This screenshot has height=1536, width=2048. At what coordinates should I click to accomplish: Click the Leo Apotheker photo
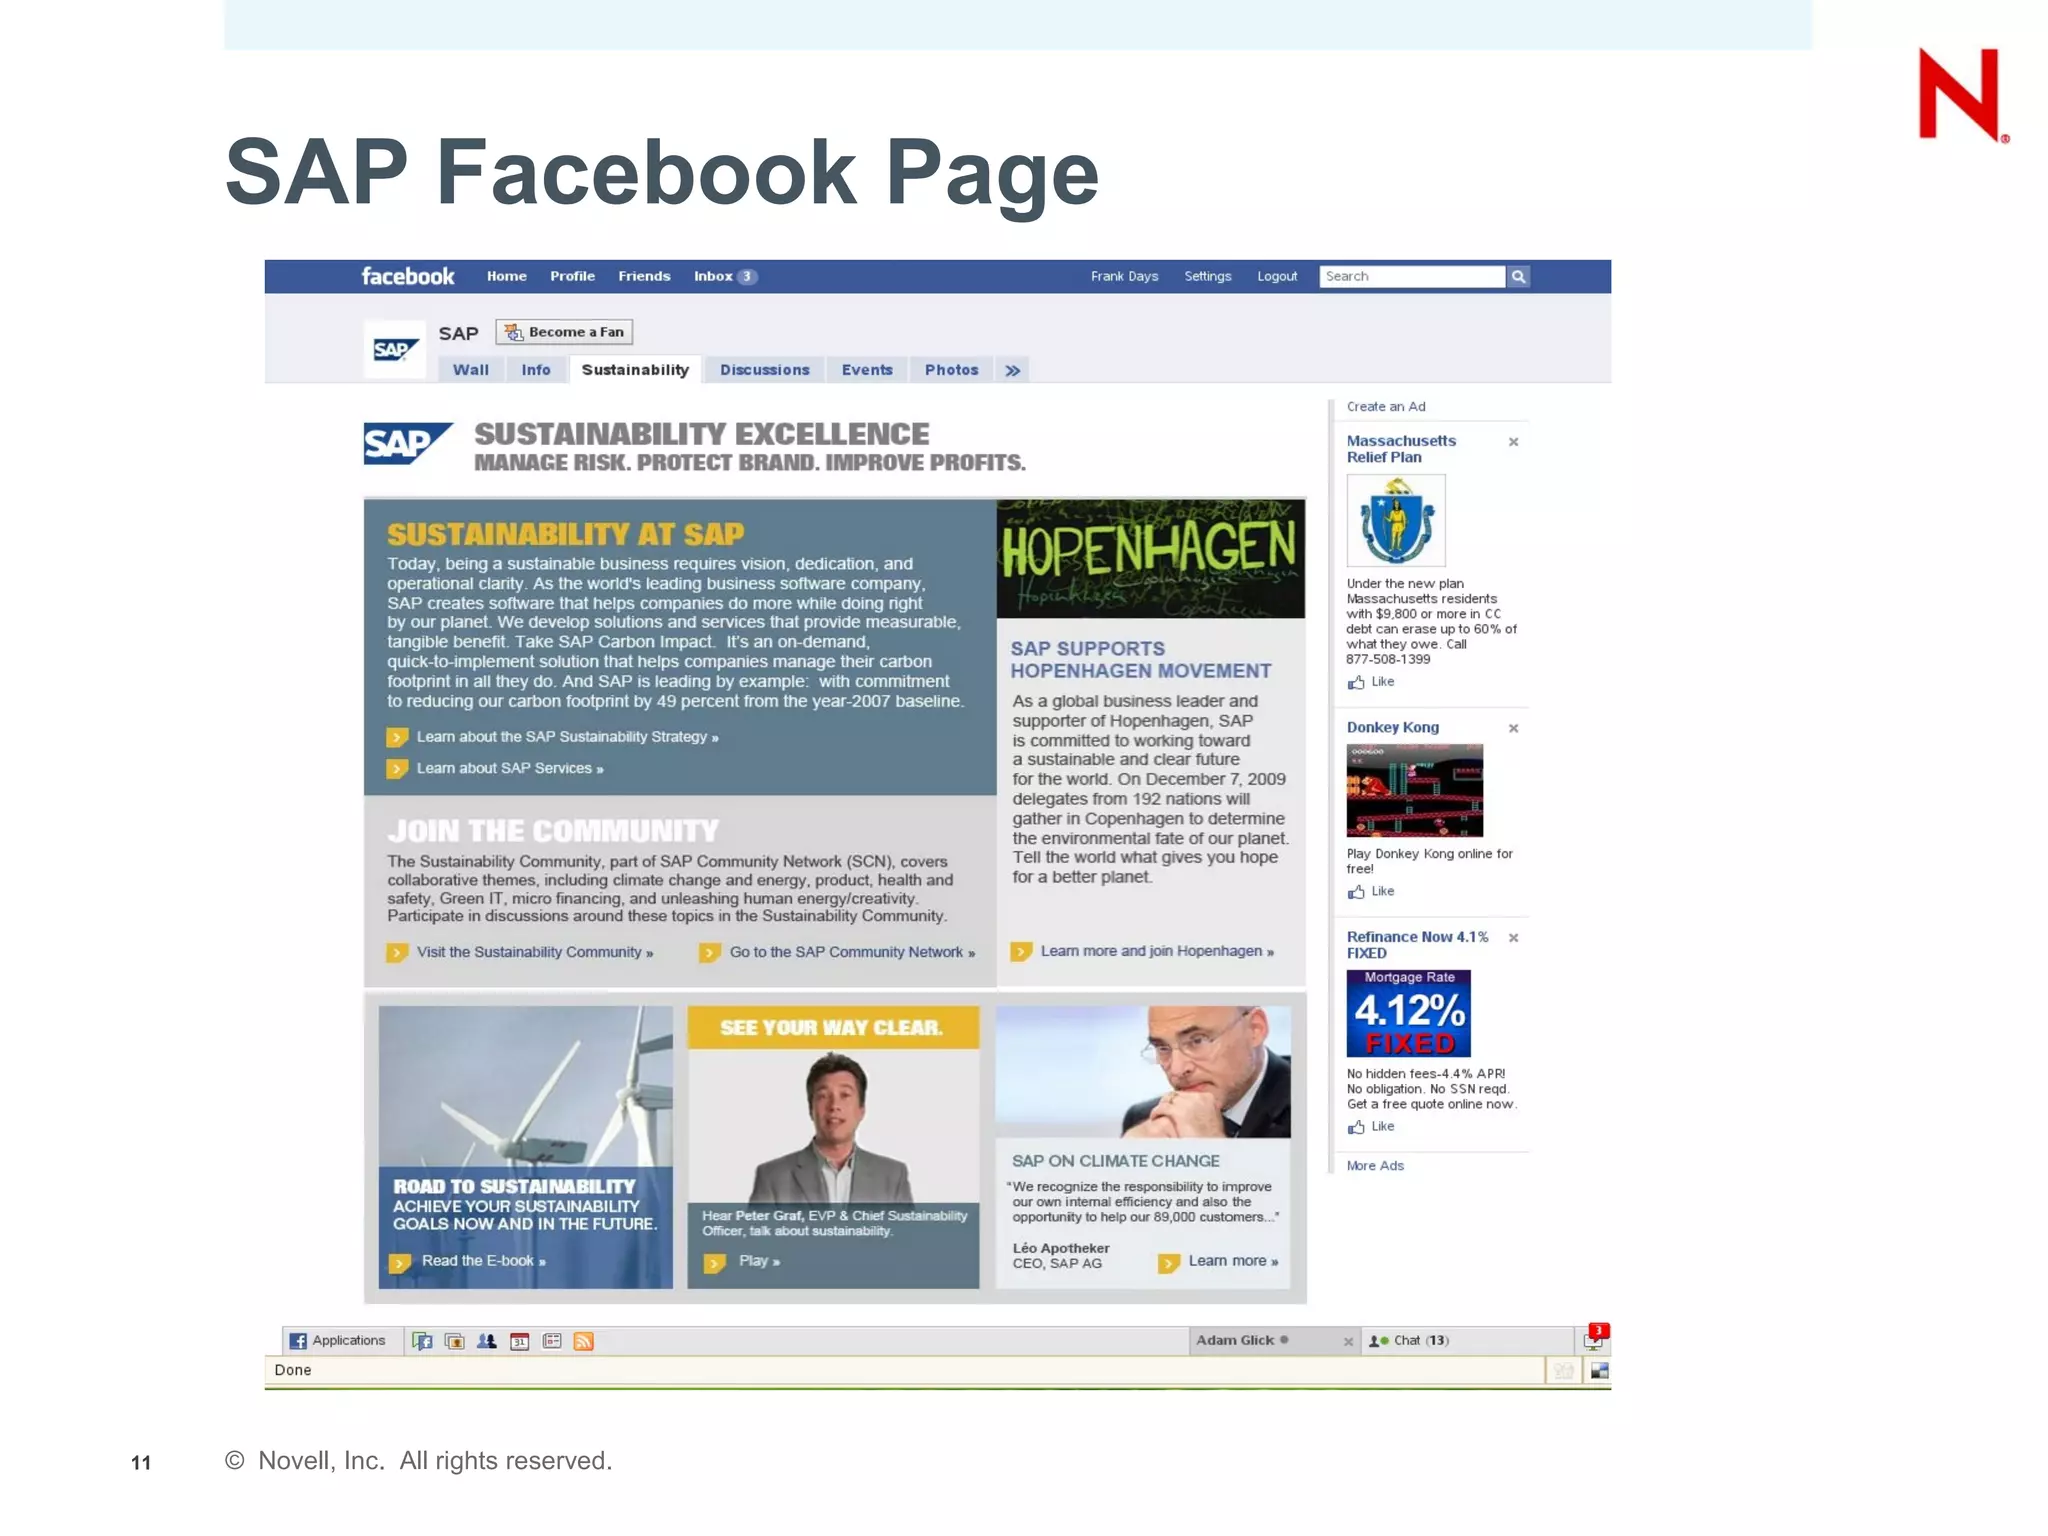point(1143,1072)
